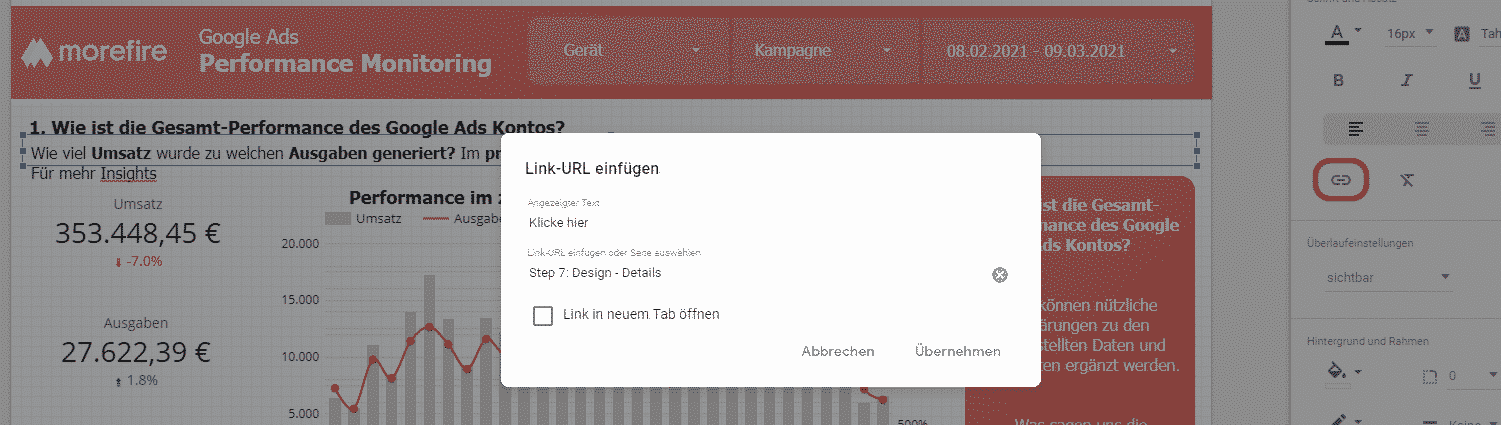Image resolution: width=1501 pixels, height=425 pixels.
Task: Click the underlined word Insights
Action: (x=129, y=174)
